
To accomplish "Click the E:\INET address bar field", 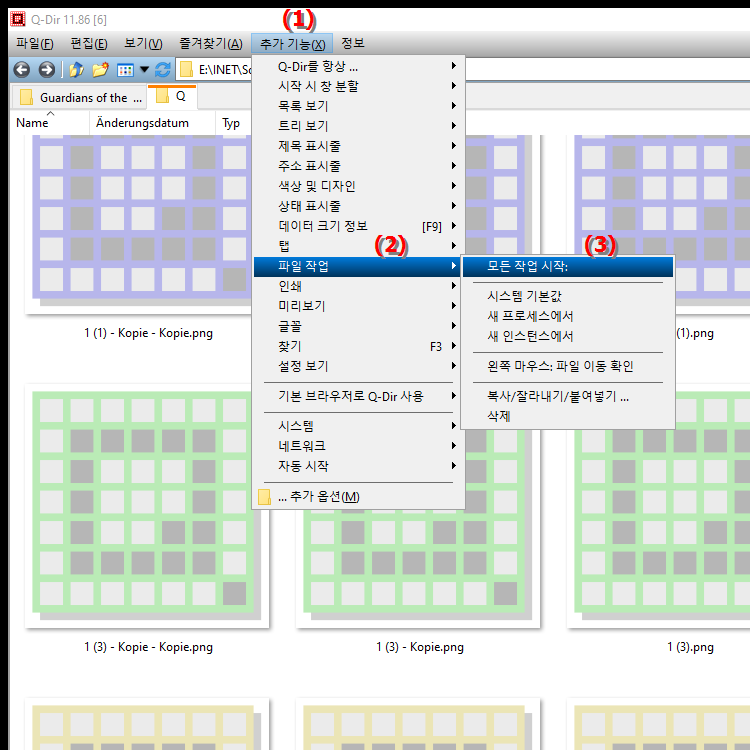I will pos(214,70).
